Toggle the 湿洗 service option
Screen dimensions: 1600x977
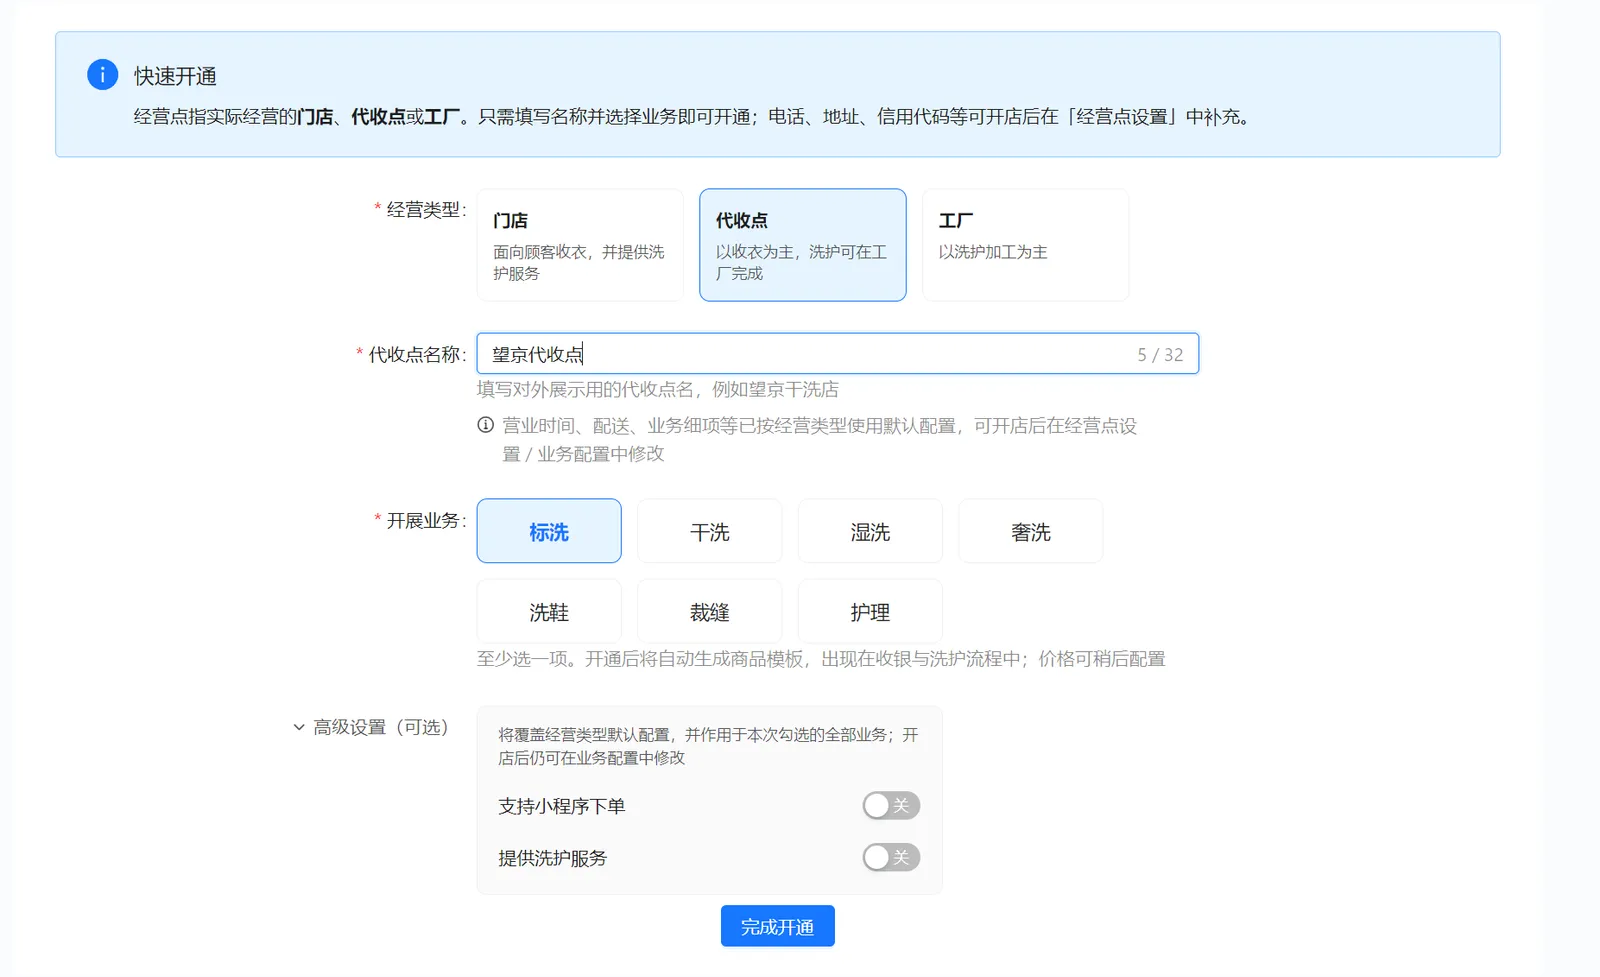tap(870, 531)
